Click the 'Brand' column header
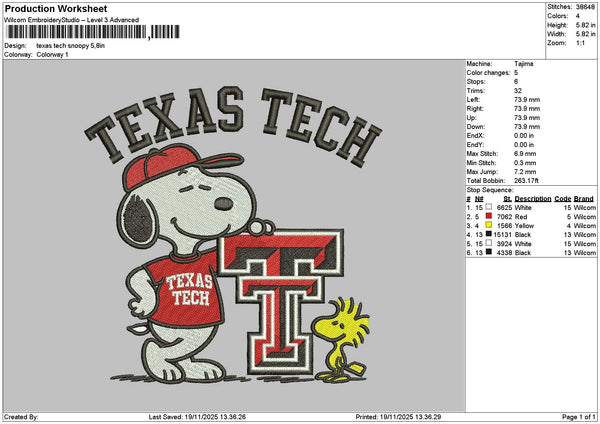600x424 pixels. (x=584, y=199)
